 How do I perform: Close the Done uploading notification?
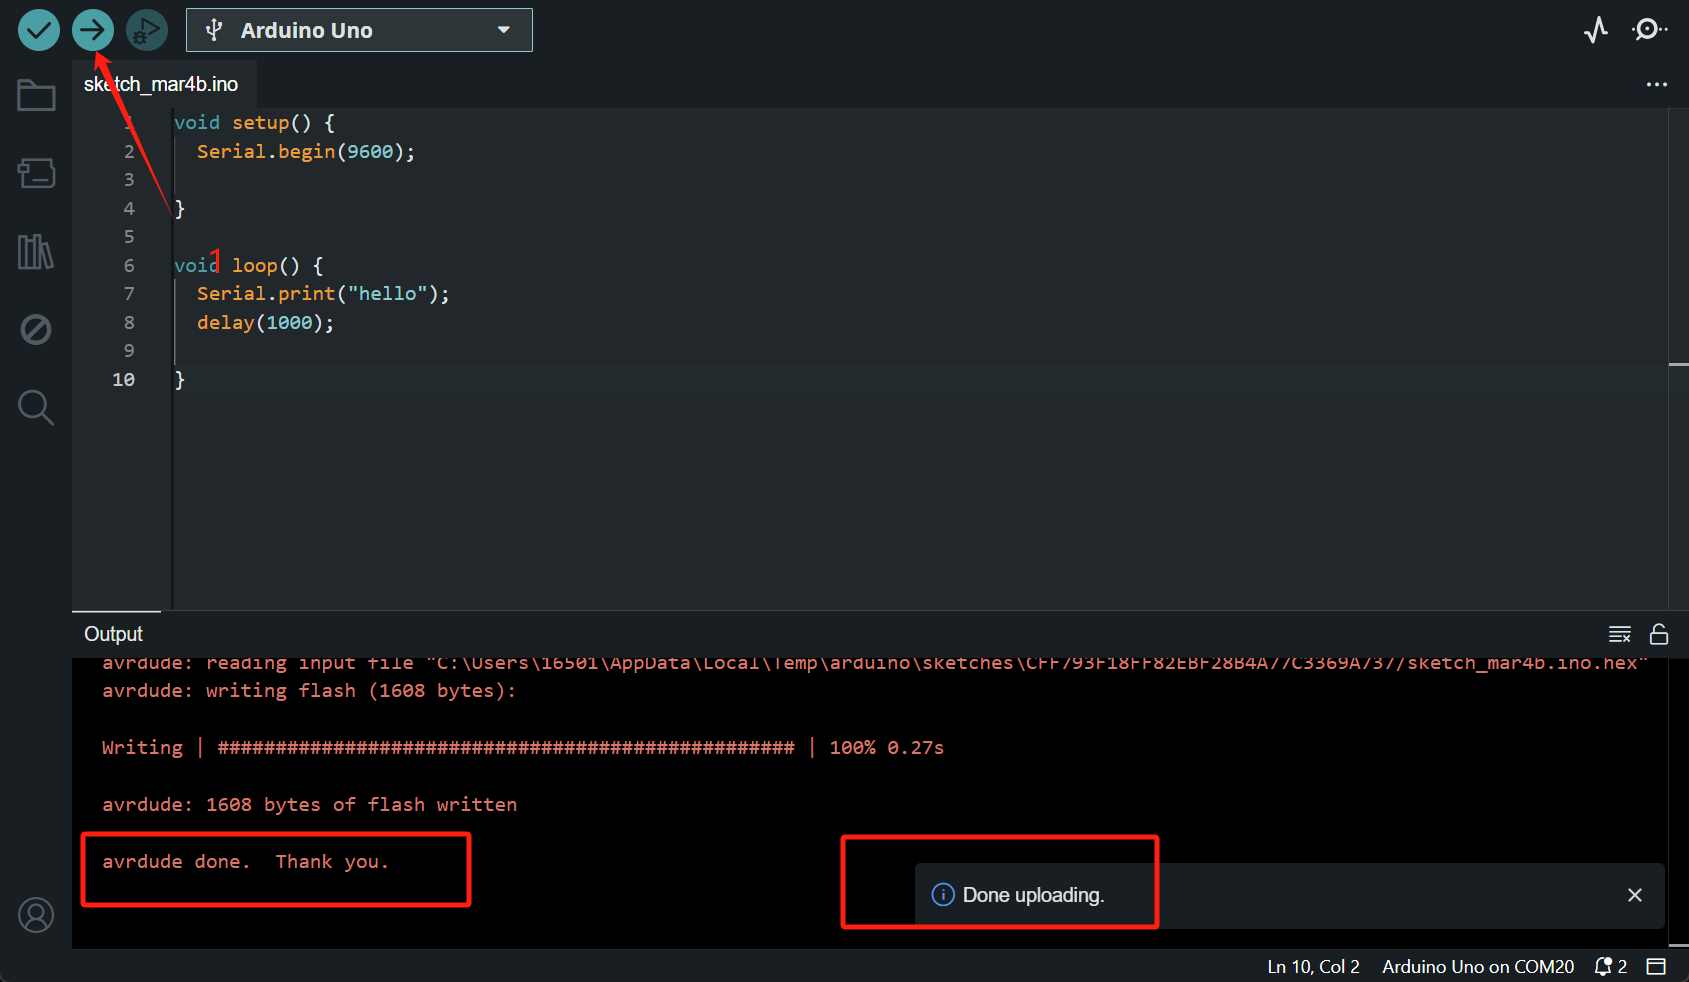(1635, 895)
